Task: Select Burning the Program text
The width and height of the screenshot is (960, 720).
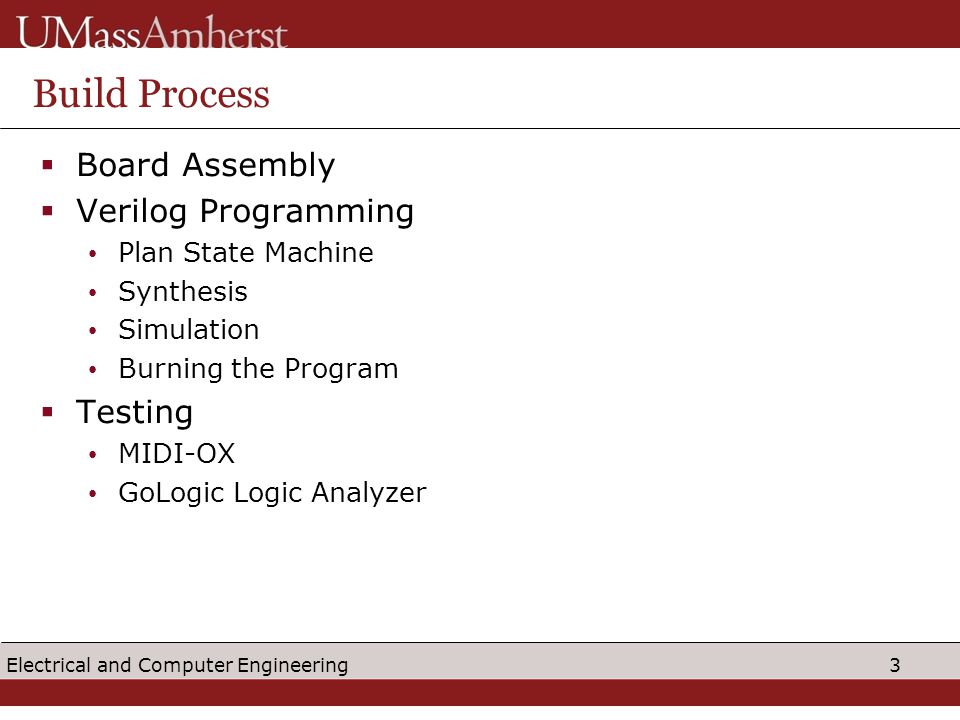Action: (258, 369)
